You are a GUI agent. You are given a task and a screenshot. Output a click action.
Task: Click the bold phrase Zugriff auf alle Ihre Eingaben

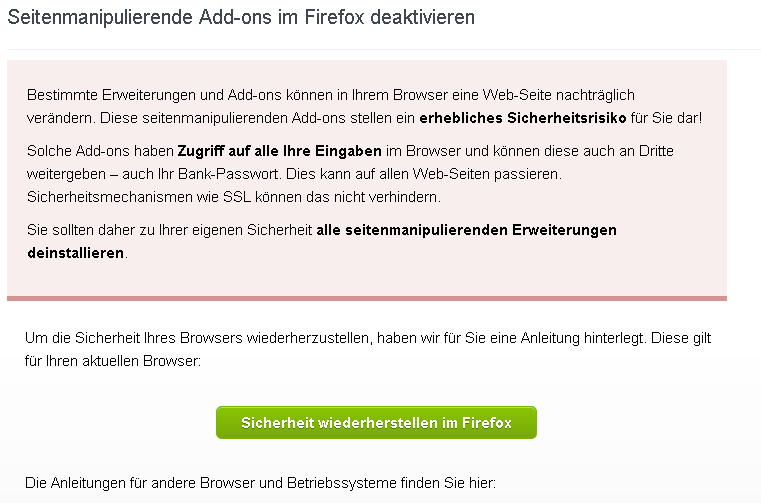[280, 151]
